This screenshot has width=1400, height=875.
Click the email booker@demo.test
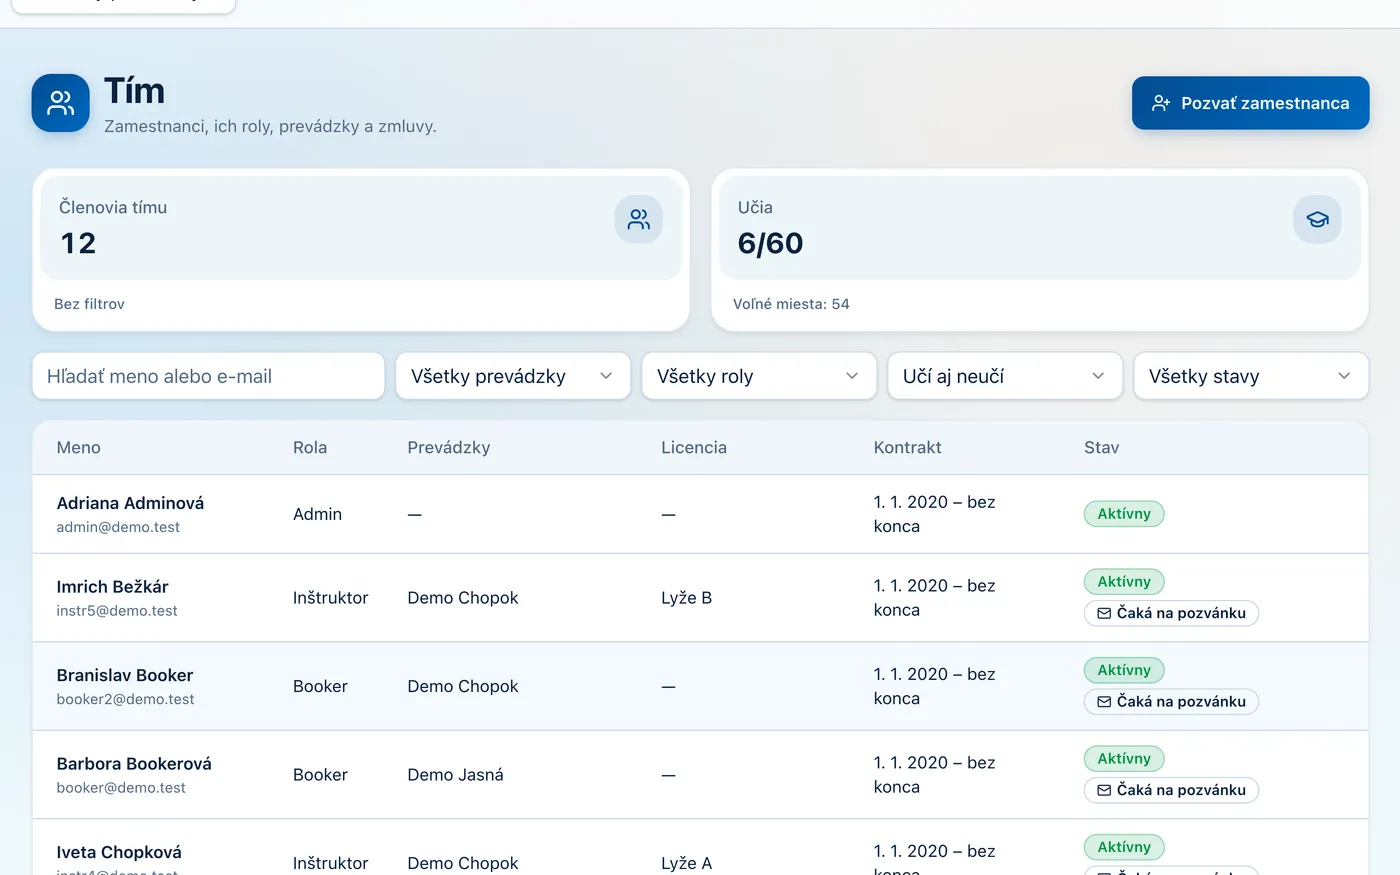[x=121, y=788]
